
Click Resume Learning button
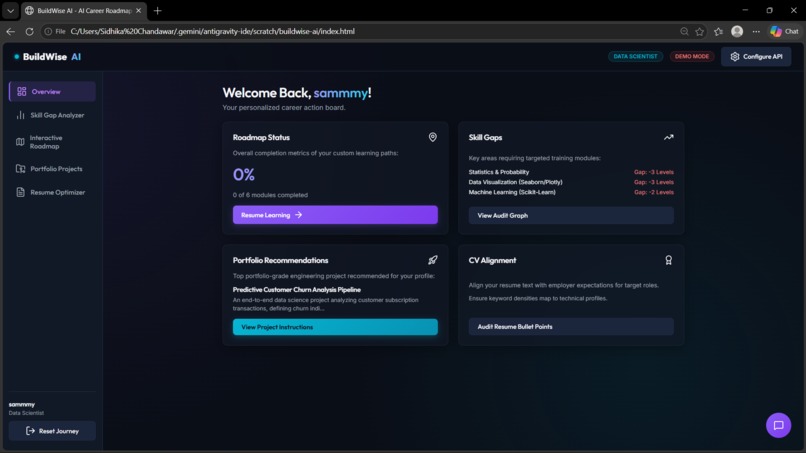(x=335, y=215)
